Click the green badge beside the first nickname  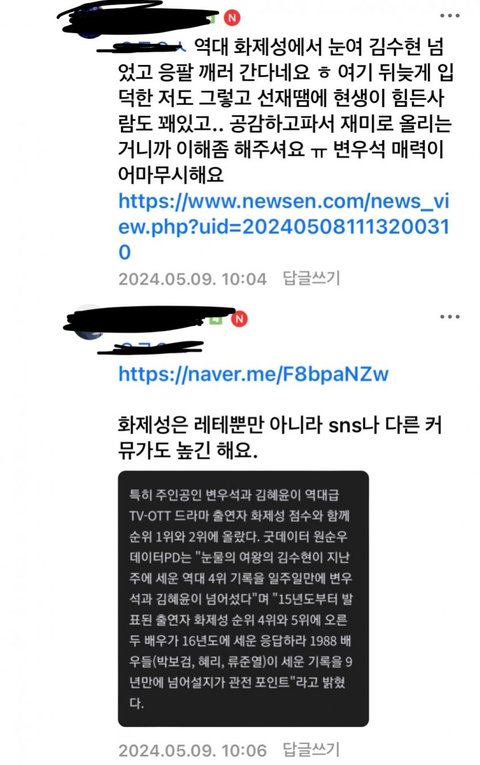[213, 20]
